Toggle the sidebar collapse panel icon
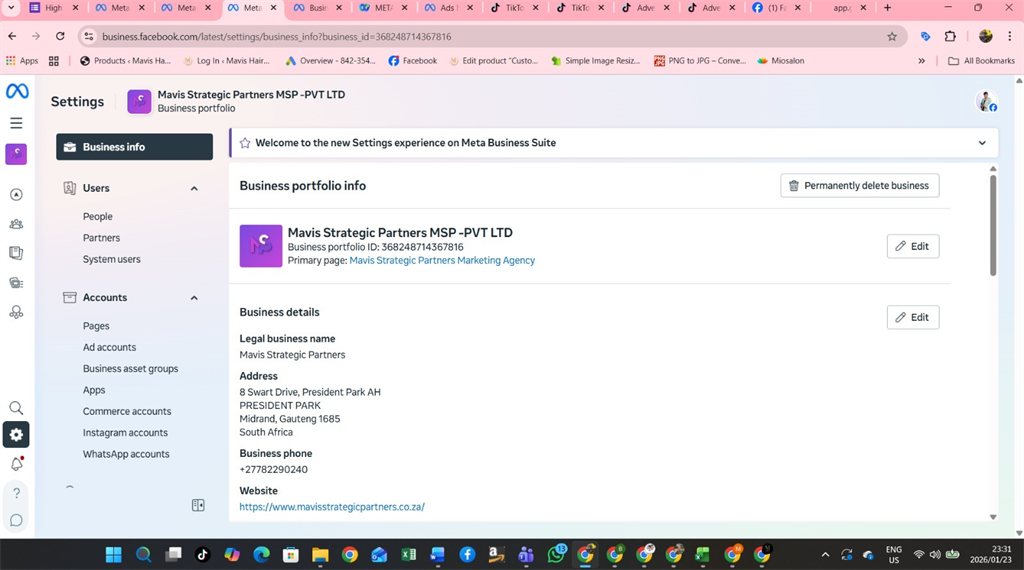 click(x=198, y=506)
